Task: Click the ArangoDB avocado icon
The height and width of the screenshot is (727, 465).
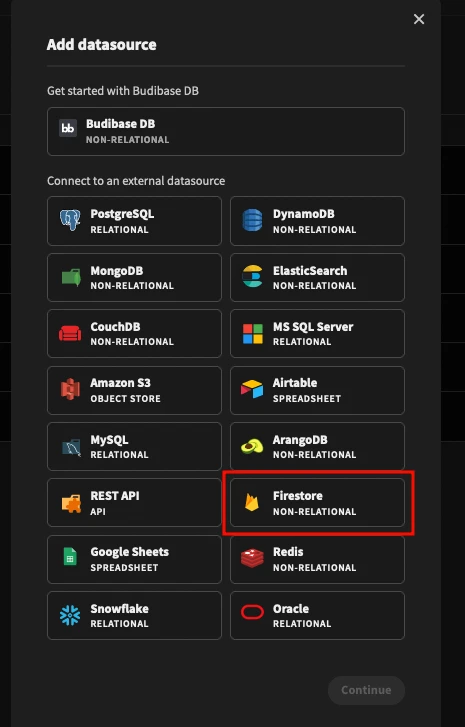Action: 252,447
